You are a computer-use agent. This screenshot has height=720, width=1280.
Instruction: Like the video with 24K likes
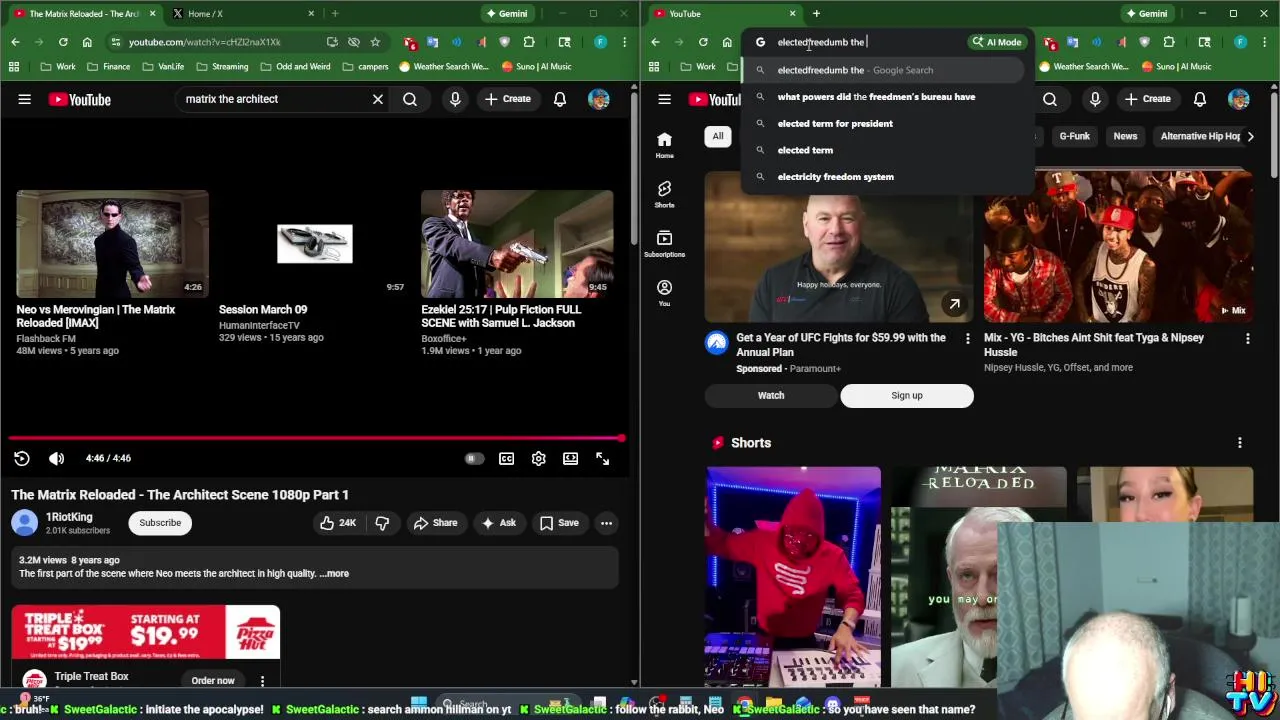[338, 523]
